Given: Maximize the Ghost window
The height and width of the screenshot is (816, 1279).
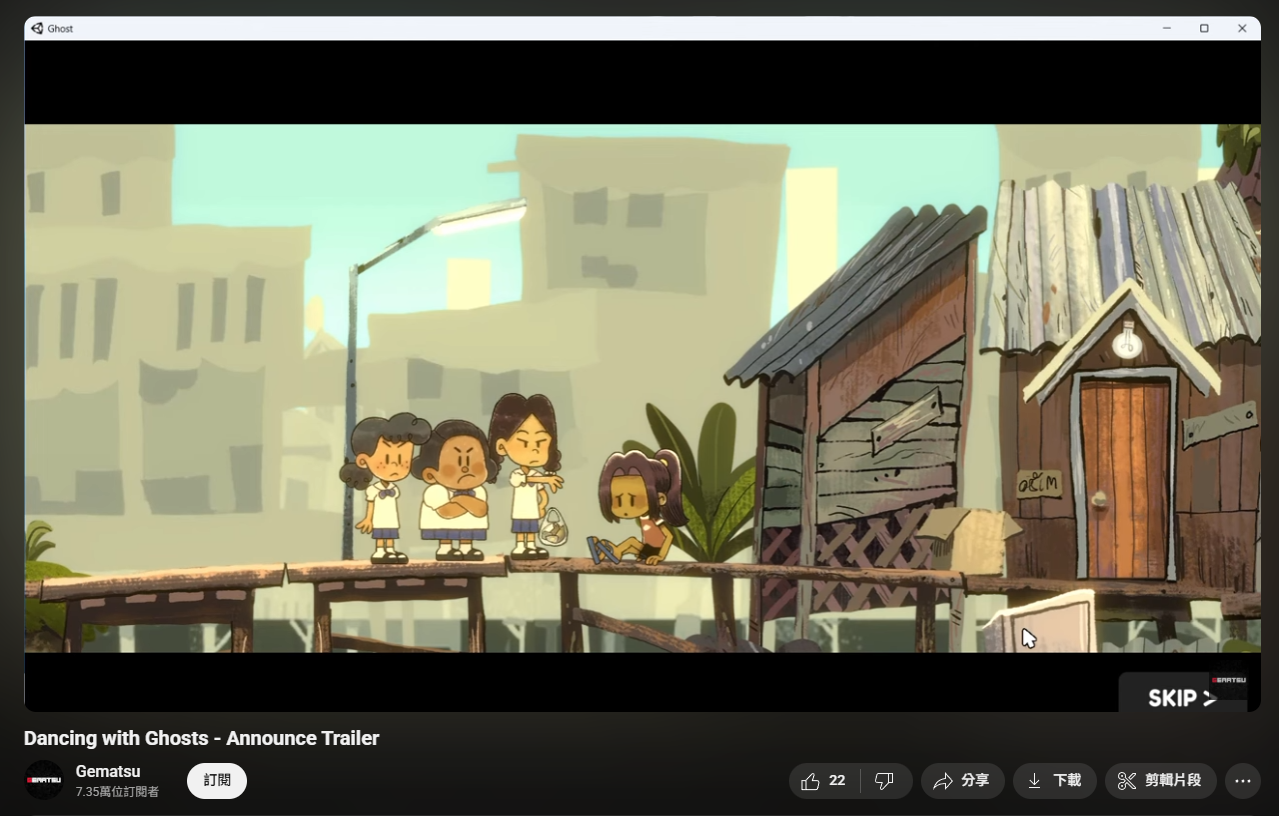Looking at the screenshot, I should tap(1204, 28).
